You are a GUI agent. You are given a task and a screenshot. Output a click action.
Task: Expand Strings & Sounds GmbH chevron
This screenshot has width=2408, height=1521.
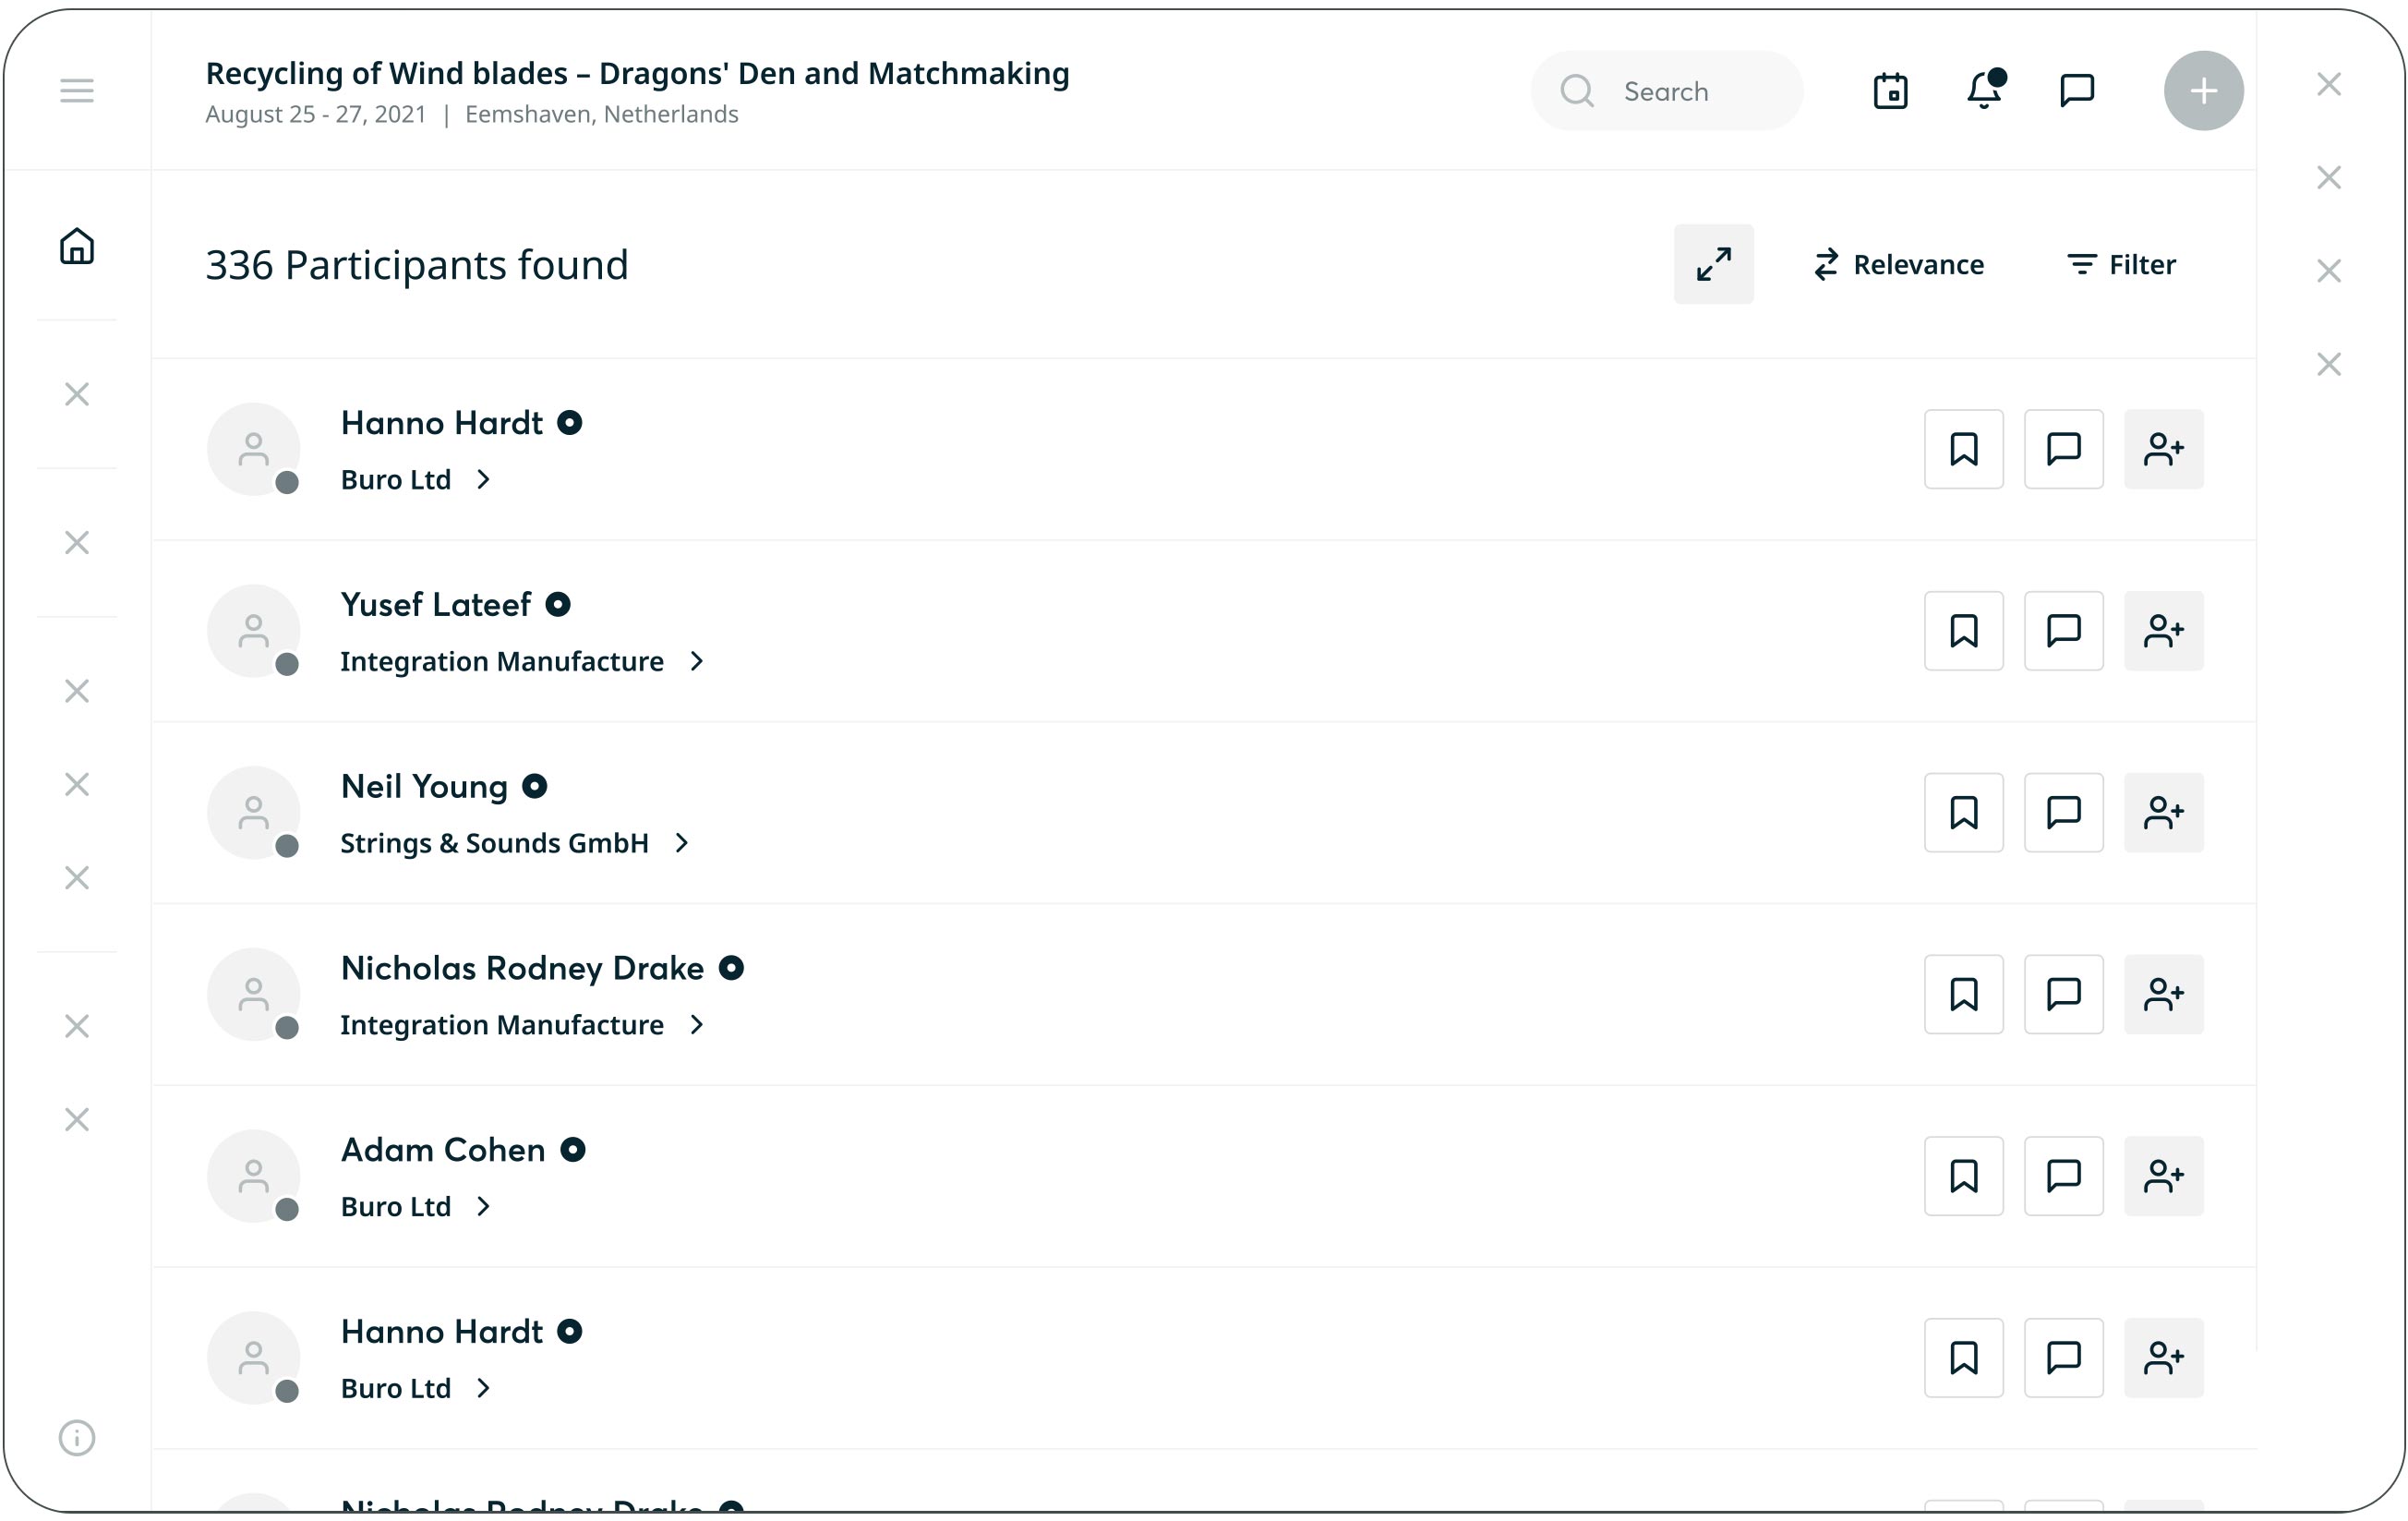point(682,843)
